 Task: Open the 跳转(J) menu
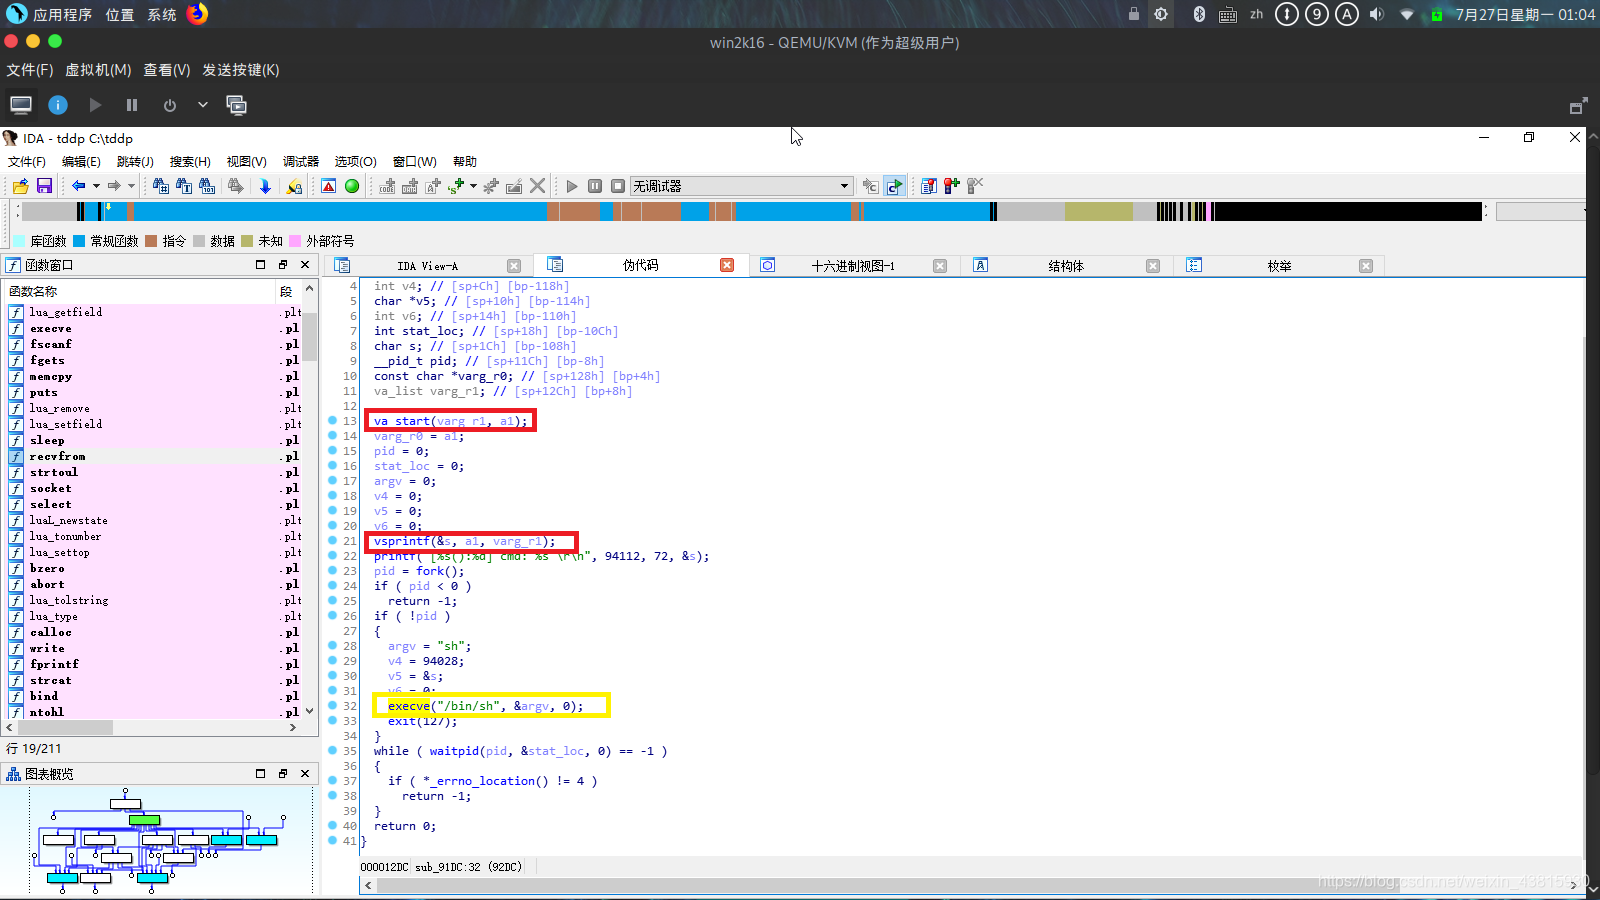tap(135, 161)
